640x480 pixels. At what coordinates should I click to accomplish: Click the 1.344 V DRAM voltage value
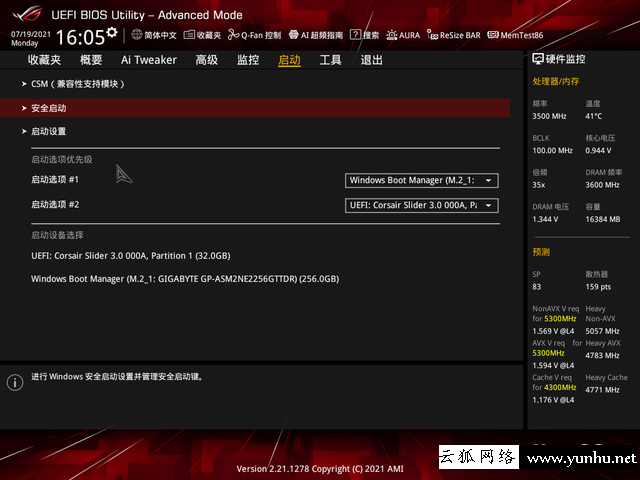point(545,220)
